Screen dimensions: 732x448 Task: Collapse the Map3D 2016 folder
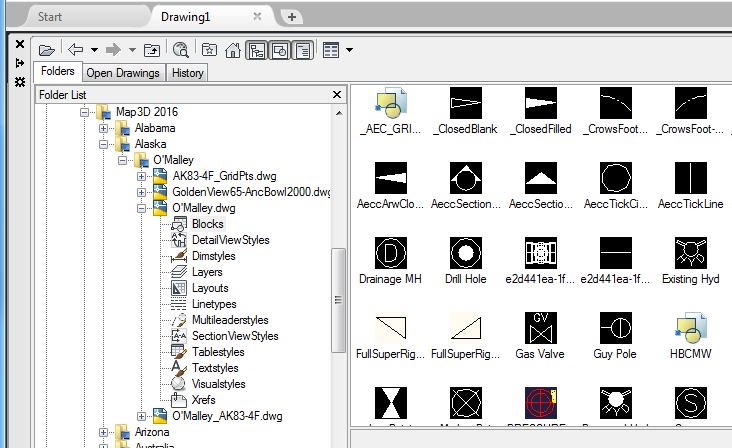coord(84,112)
